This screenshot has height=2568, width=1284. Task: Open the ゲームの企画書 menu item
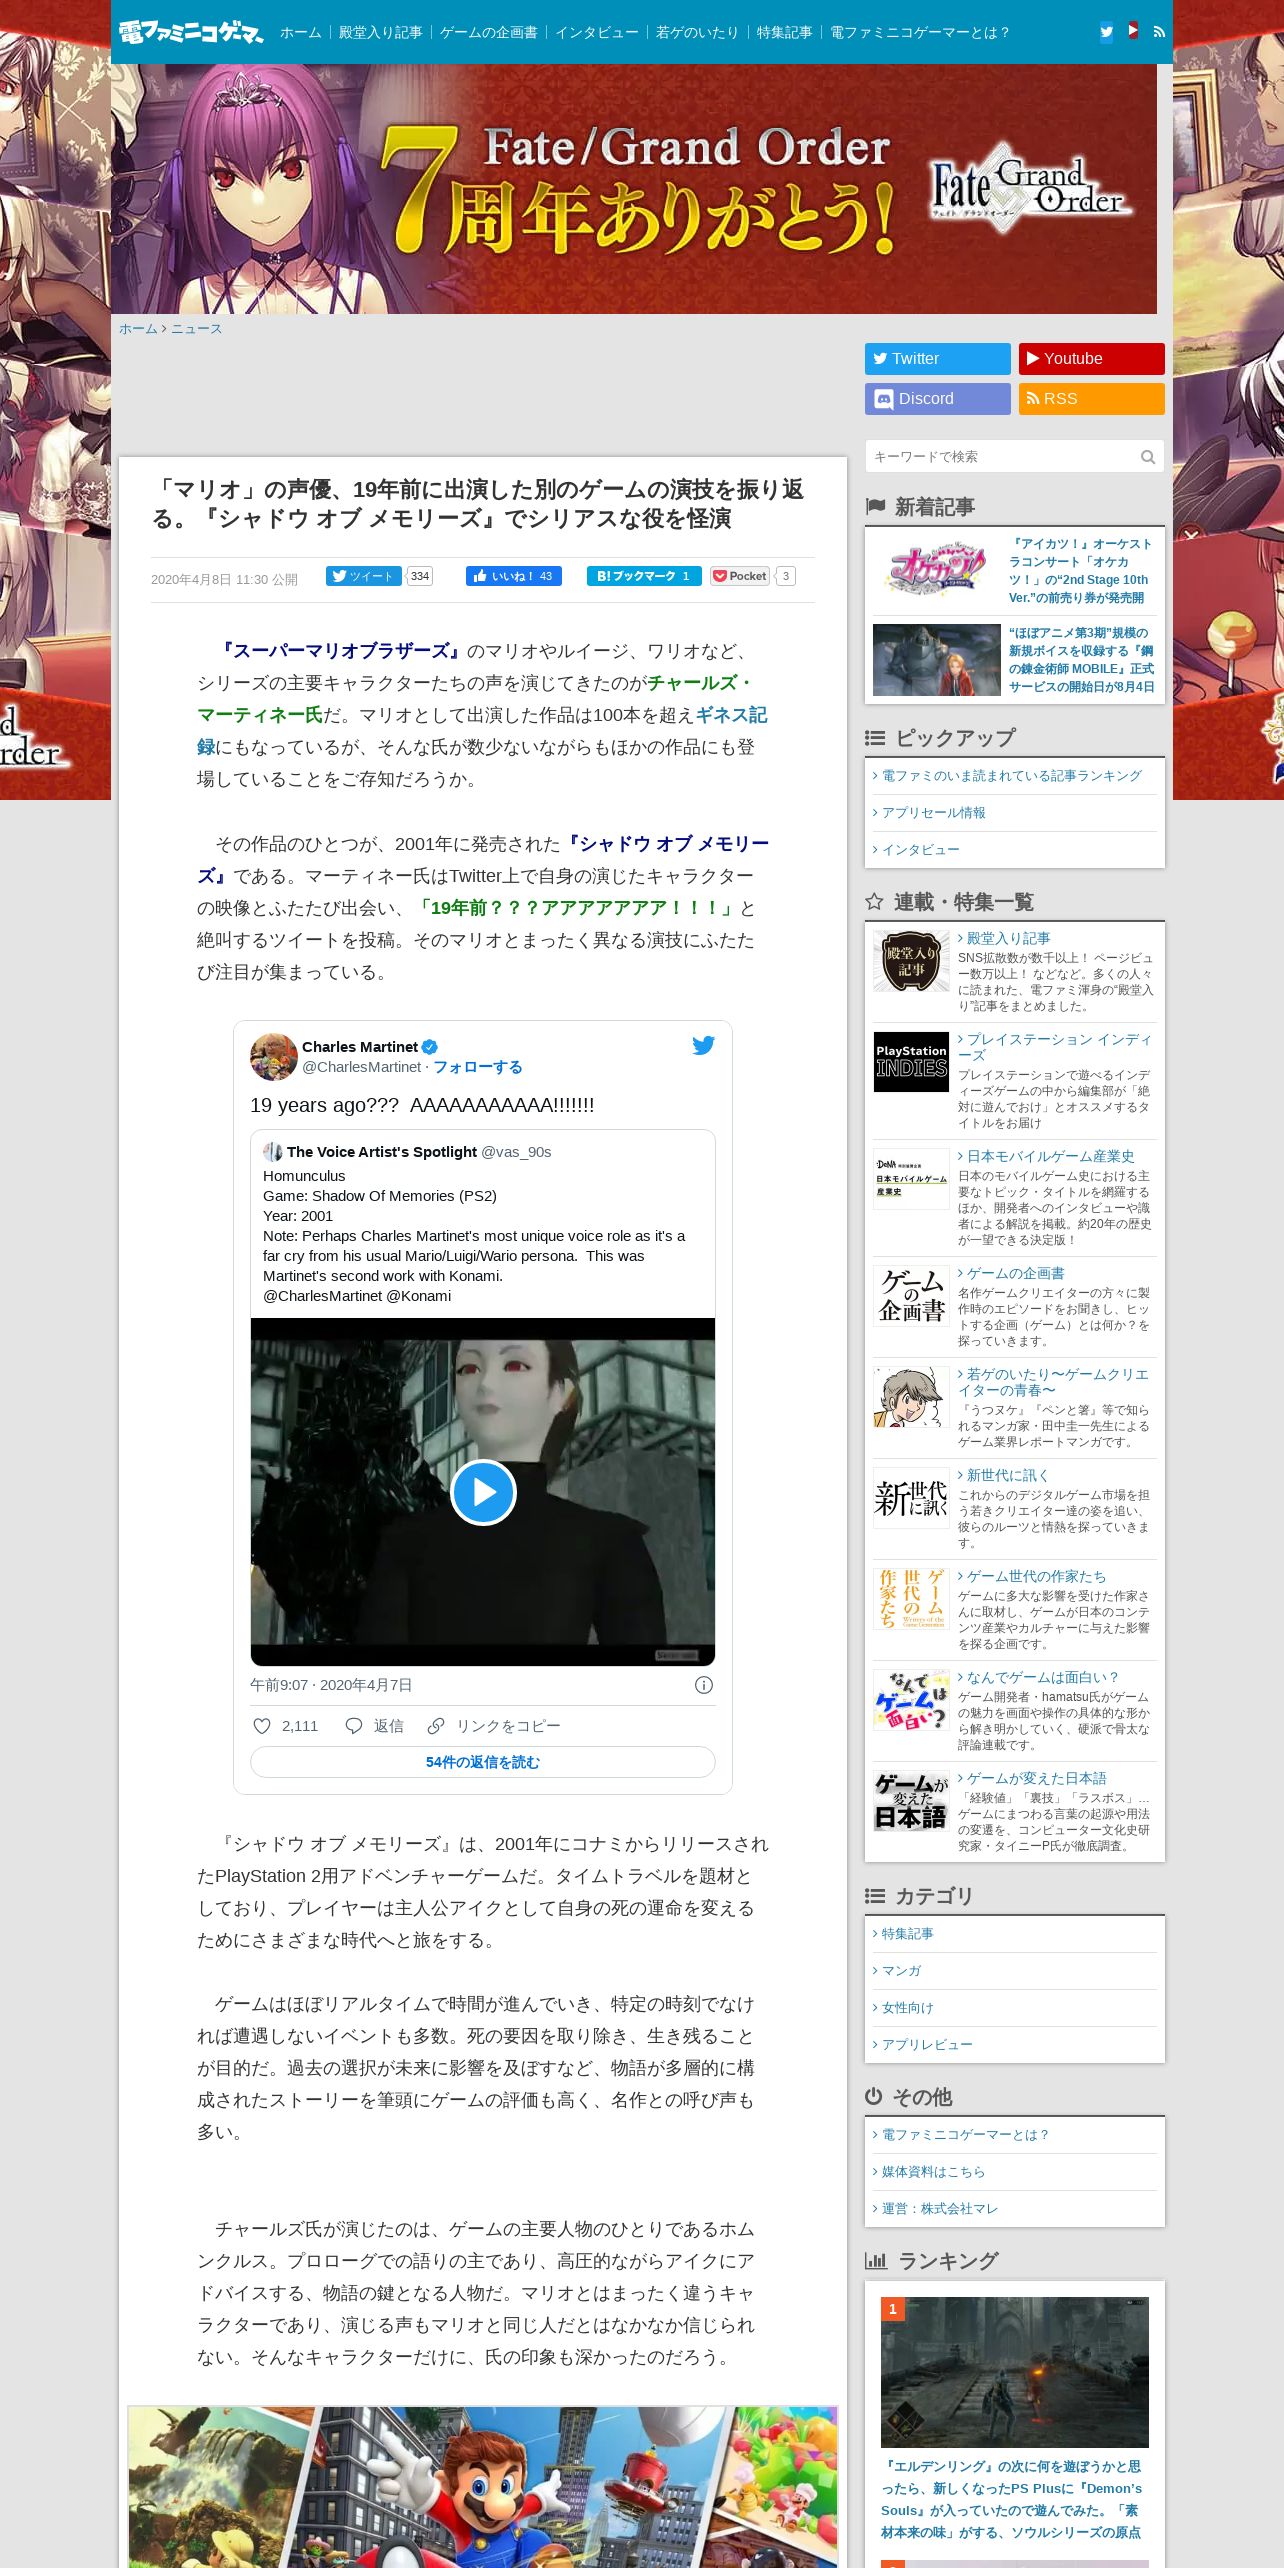489,32
